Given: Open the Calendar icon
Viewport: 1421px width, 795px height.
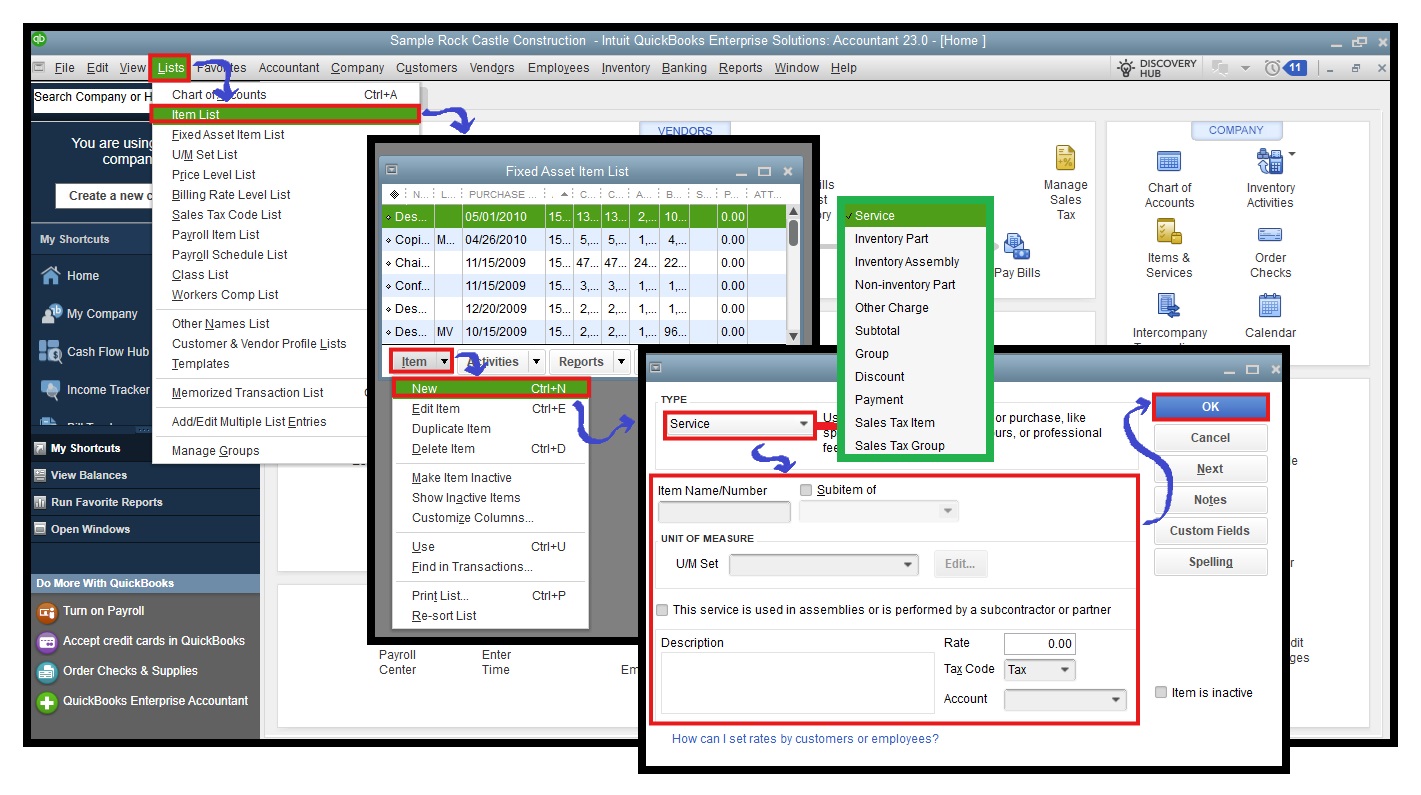Looking at the screenshot, I should [x=1270, y=304].
